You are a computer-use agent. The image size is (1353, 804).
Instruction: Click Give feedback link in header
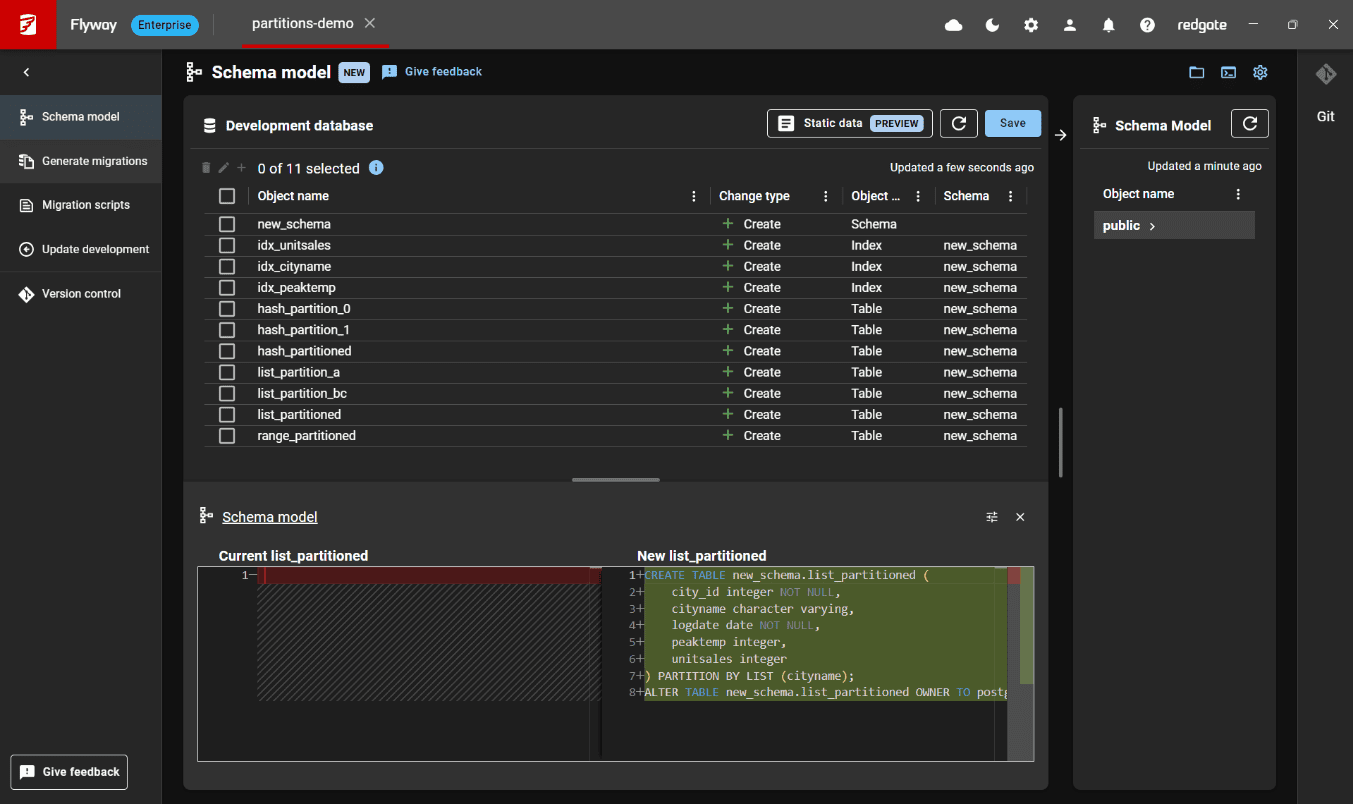tap(432, 72)
